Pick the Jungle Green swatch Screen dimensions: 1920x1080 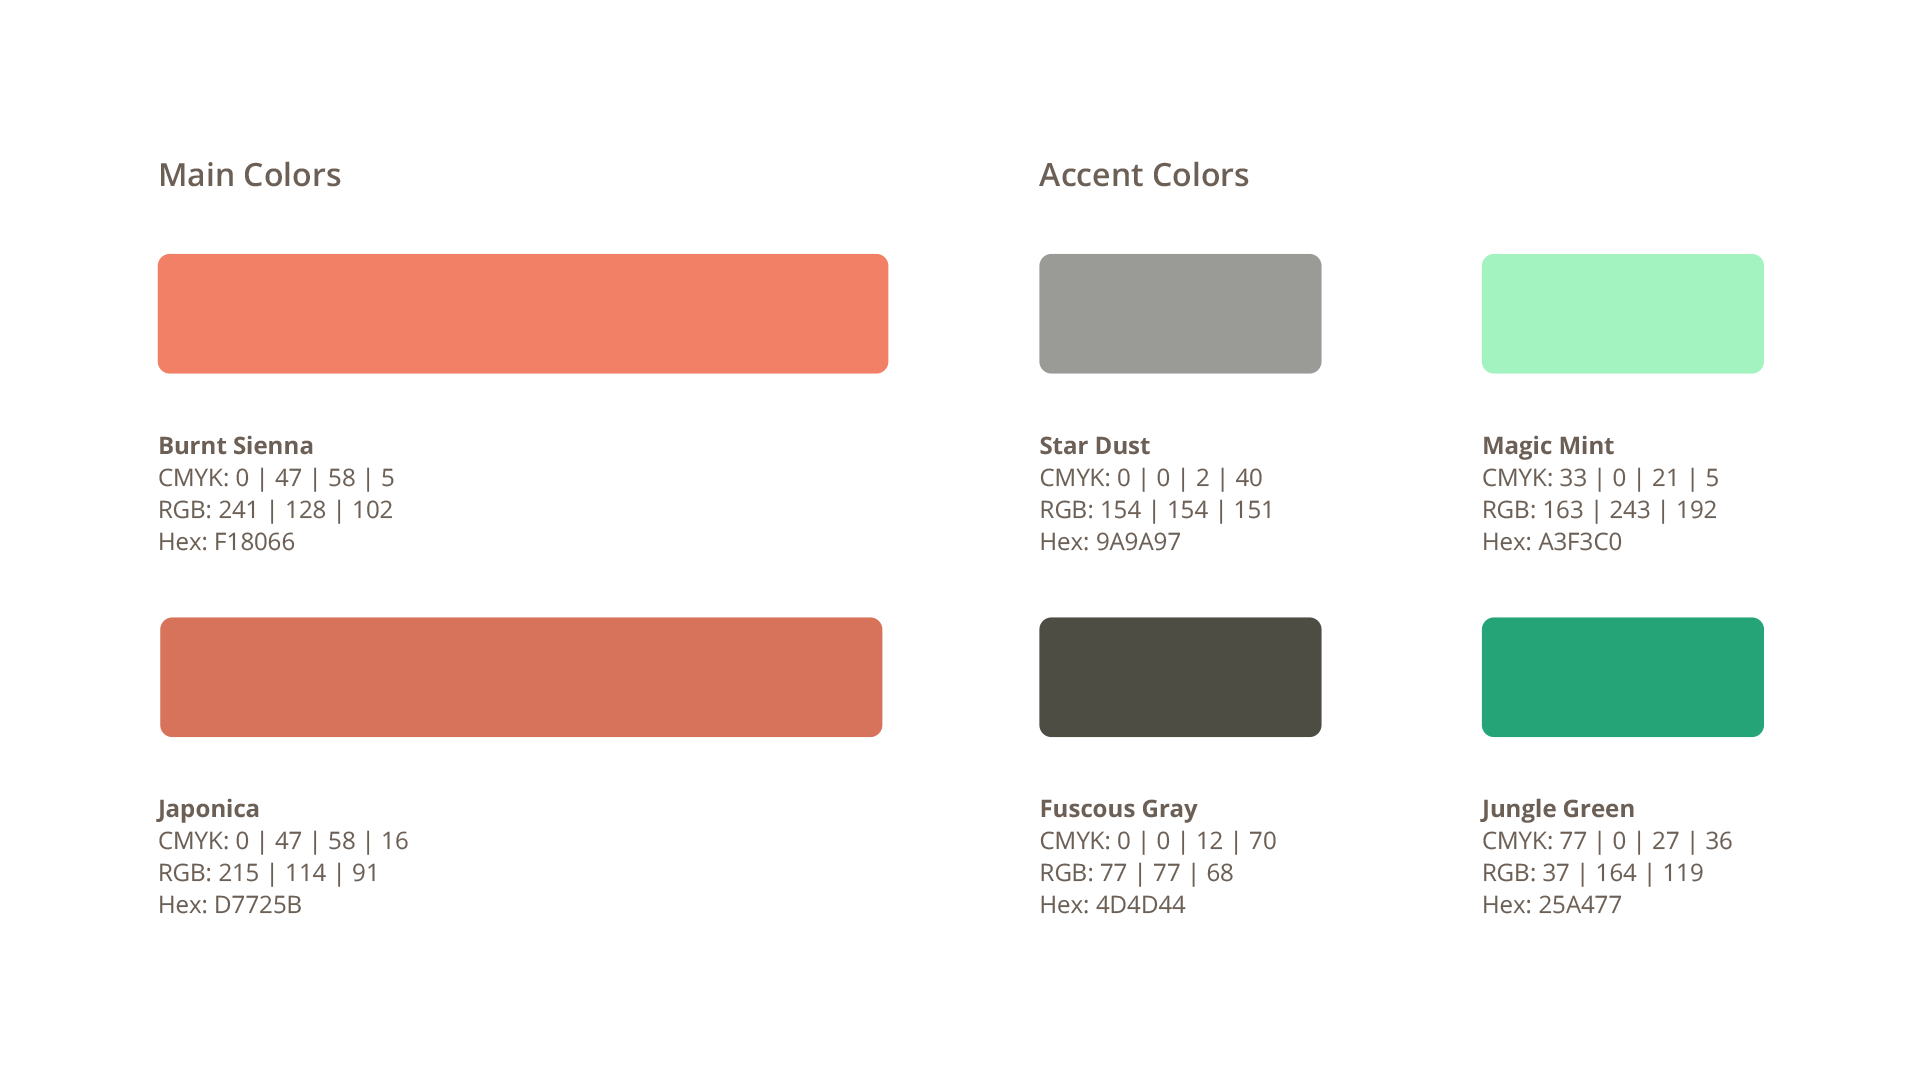click(1622, 677)
